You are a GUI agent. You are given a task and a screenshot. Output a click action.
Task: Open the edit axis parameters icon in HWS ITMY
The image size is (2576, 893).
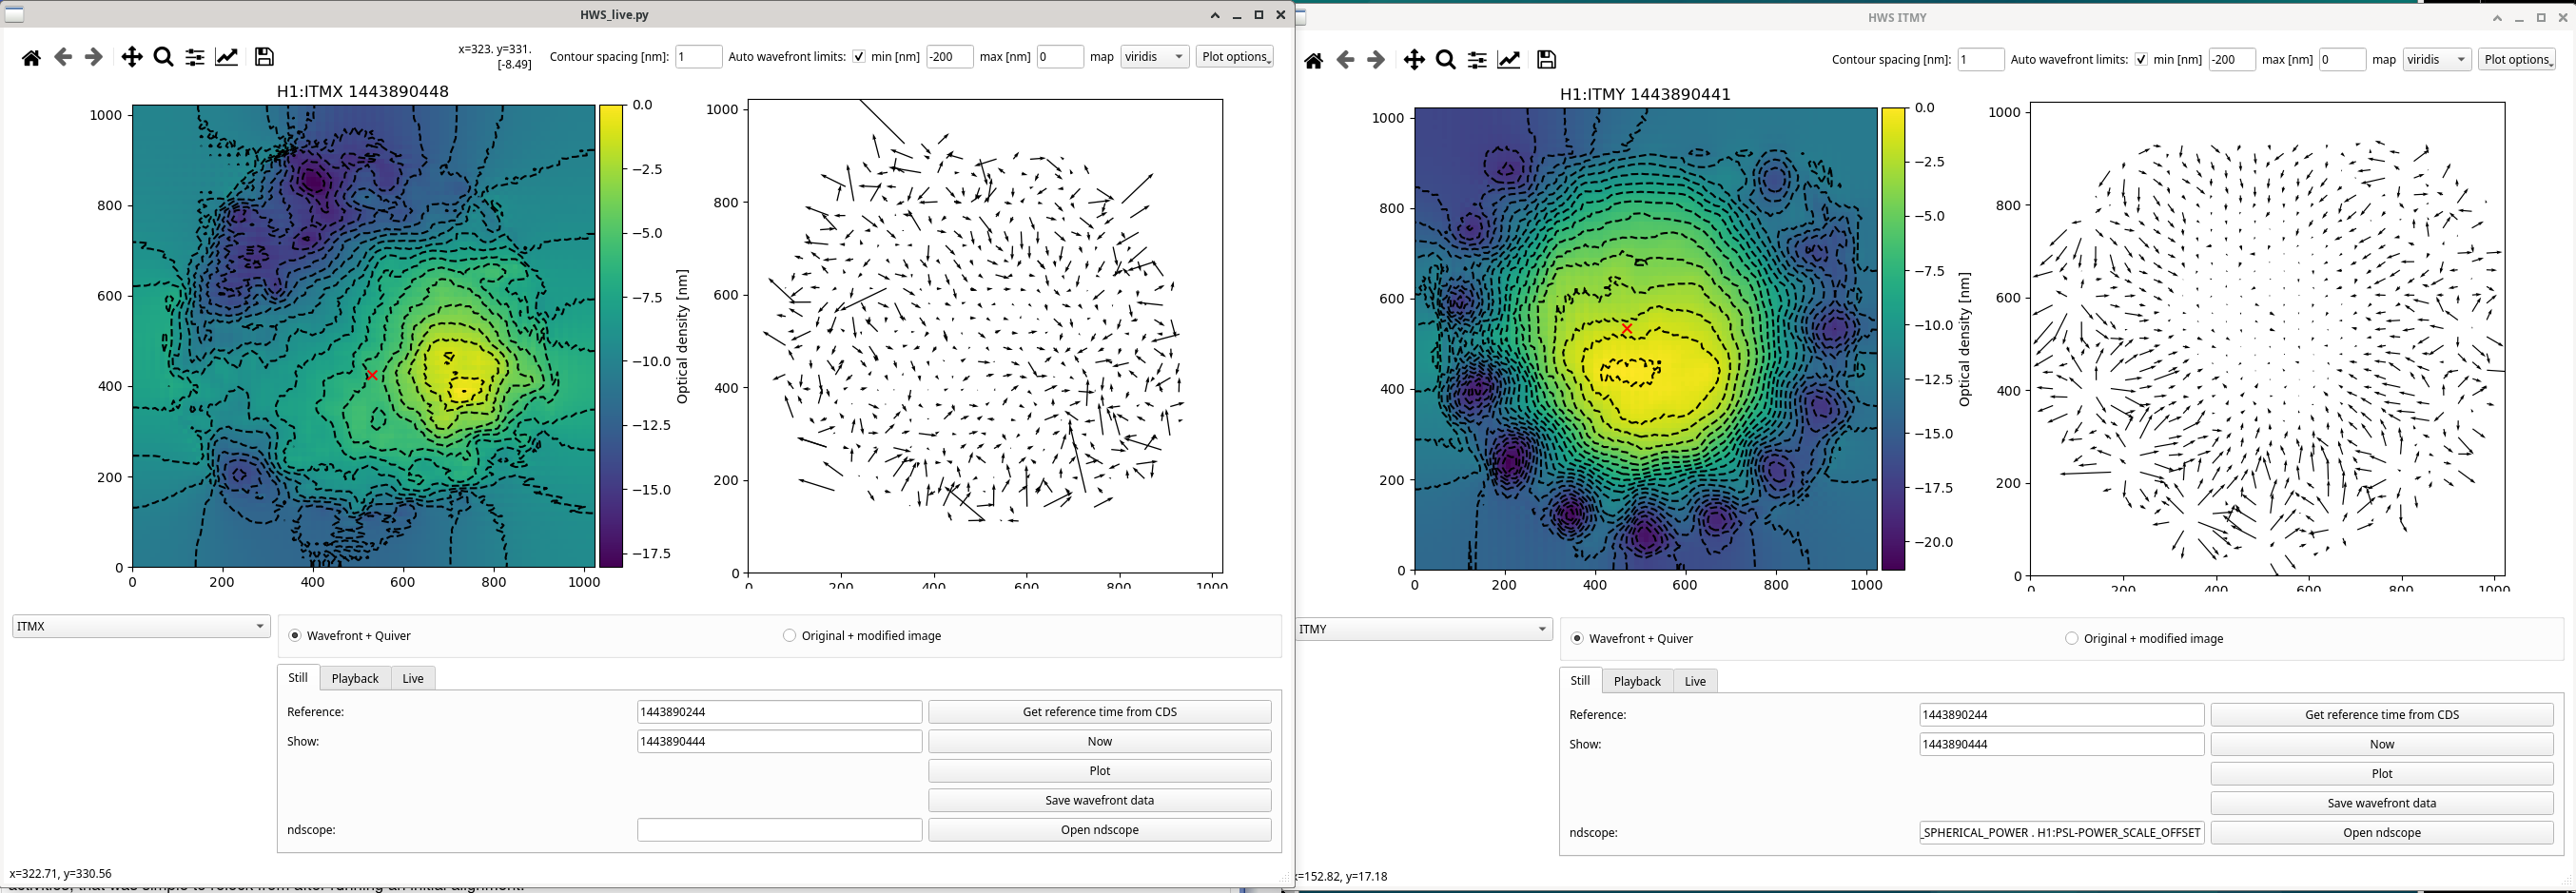pos(1509,61)
